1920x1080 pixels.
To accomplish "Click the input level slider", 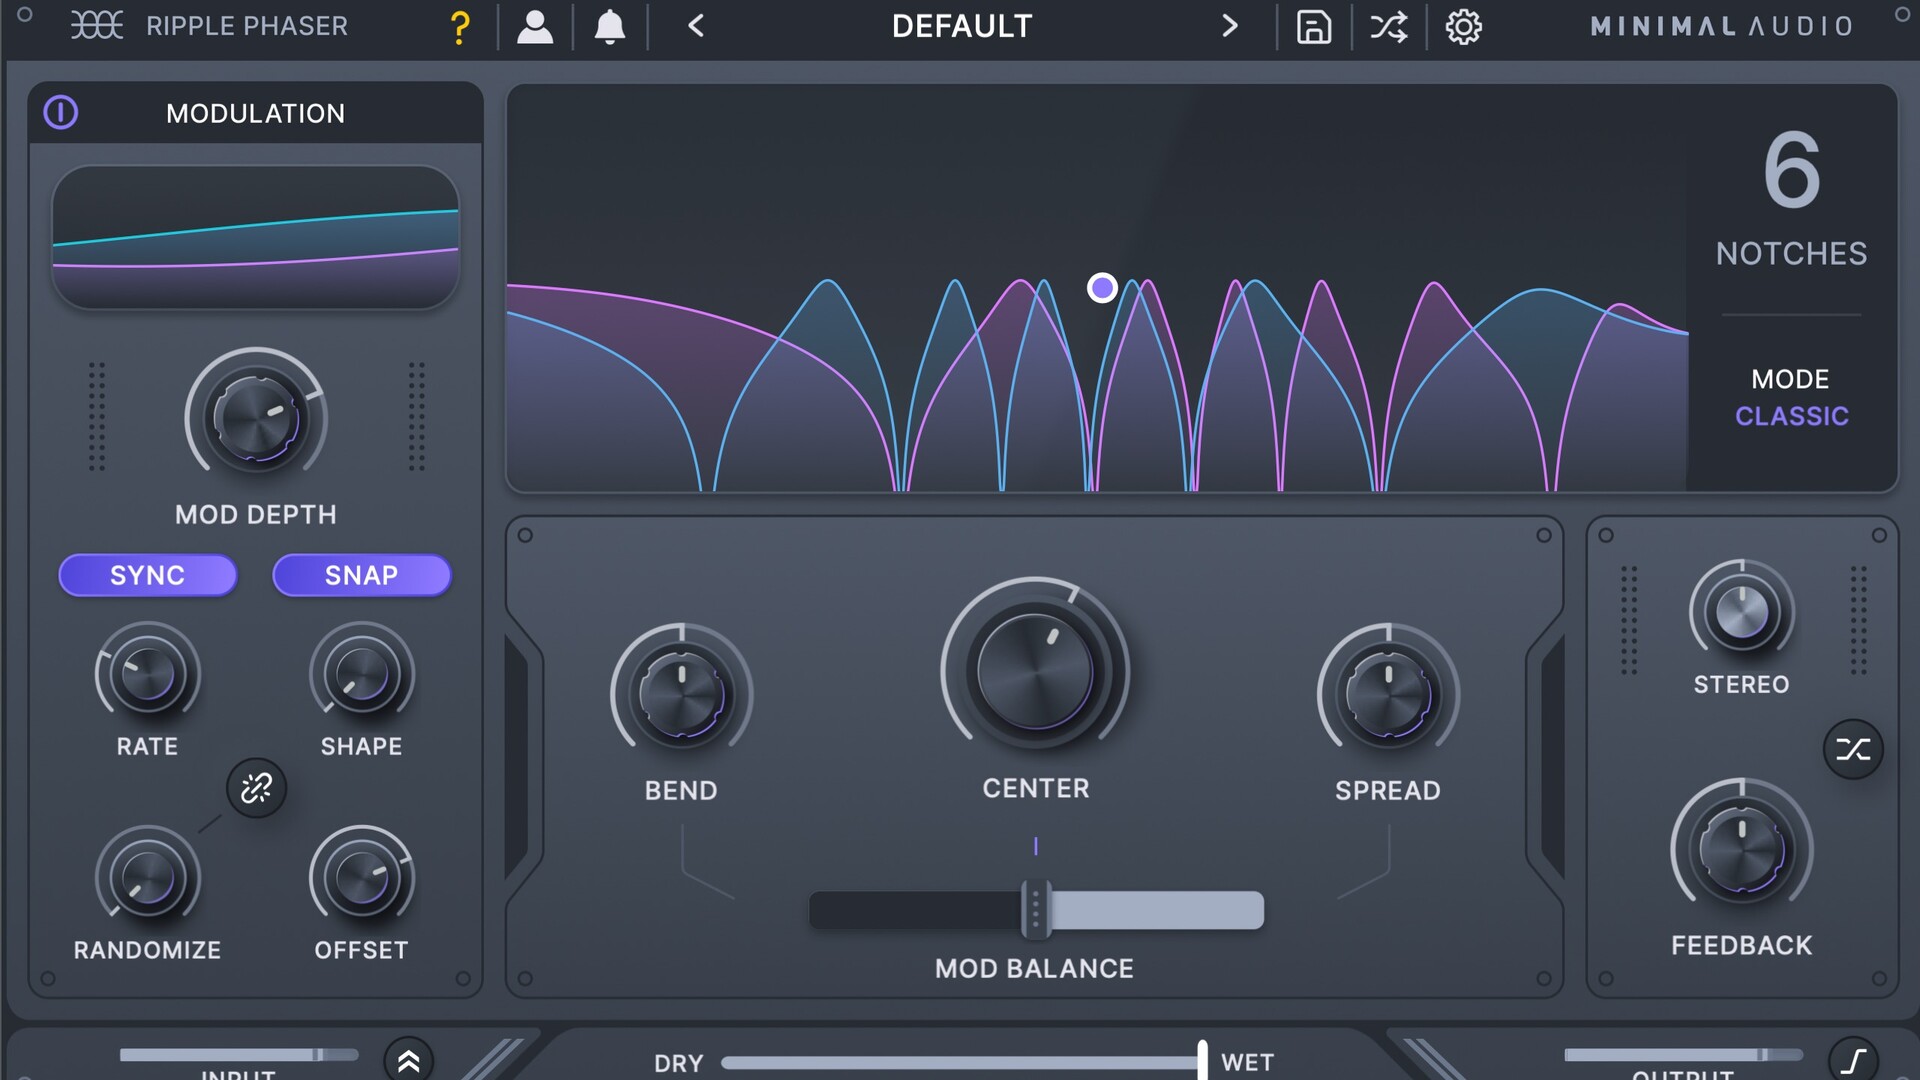I will click(x=239, y=1054).
